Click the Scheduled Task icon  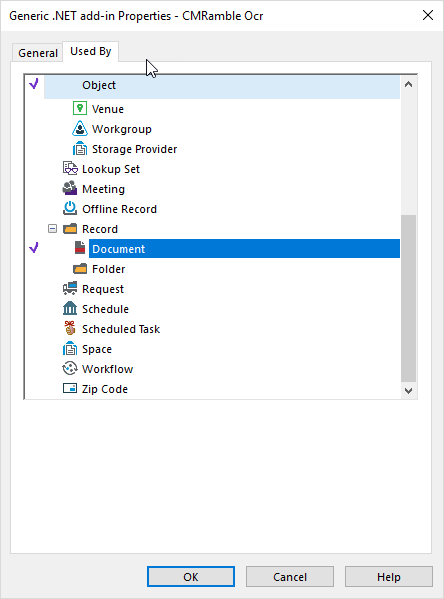[70, 328]
